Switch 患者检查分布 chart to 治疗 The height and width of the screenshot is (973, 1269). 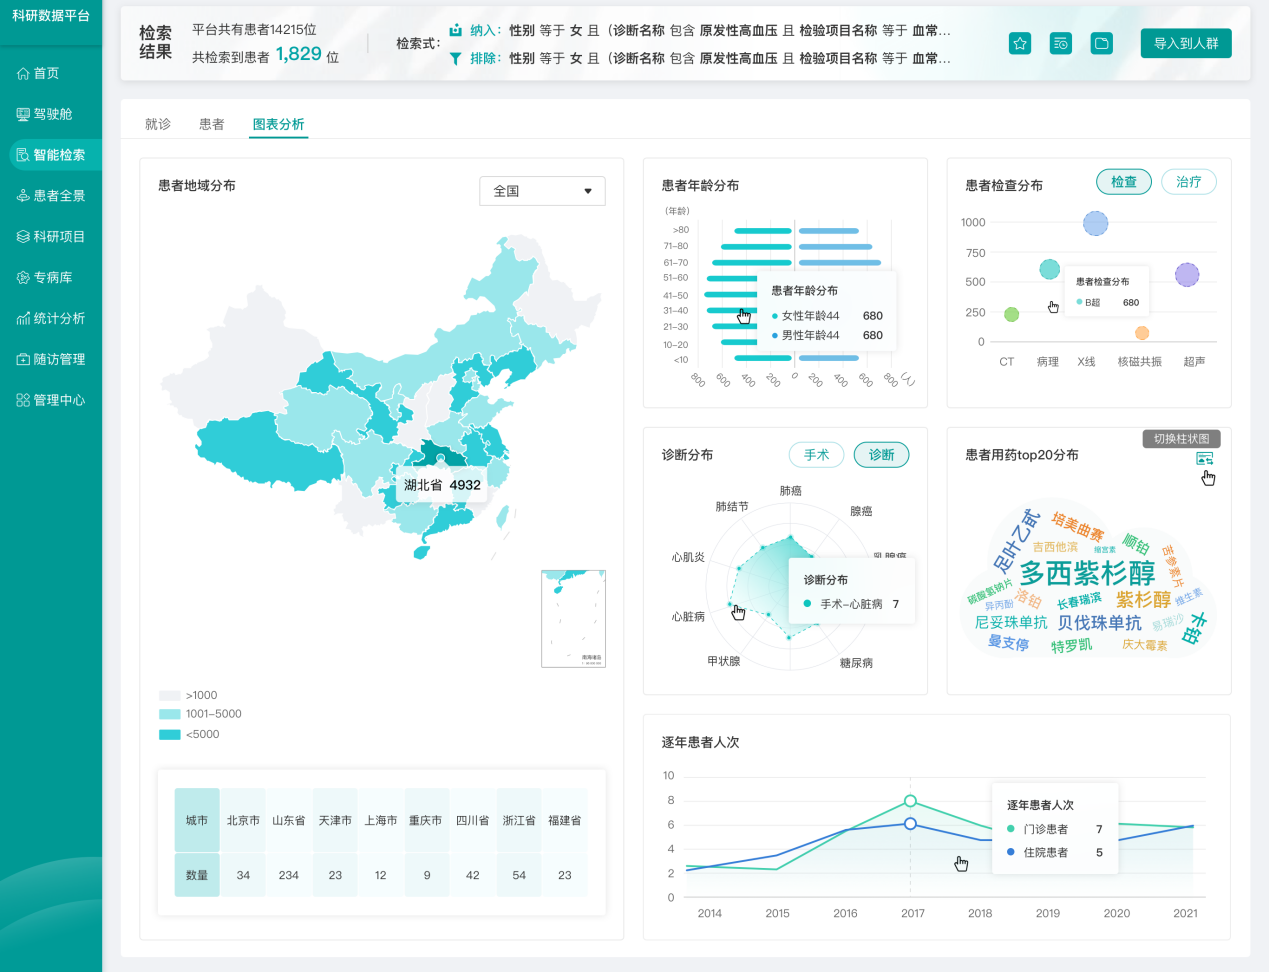[x=1188, y=182]
